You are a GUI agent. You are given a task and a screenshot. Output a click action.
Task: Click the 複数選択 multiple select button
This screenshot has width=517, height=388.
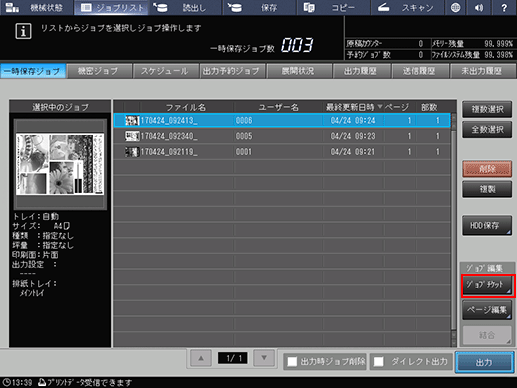pos(487,109)
